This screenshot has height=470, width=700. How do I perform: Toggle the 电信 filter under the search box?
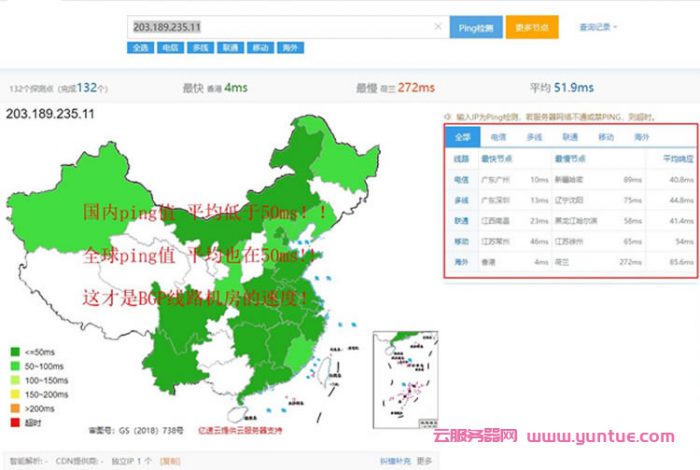(170, 47)
